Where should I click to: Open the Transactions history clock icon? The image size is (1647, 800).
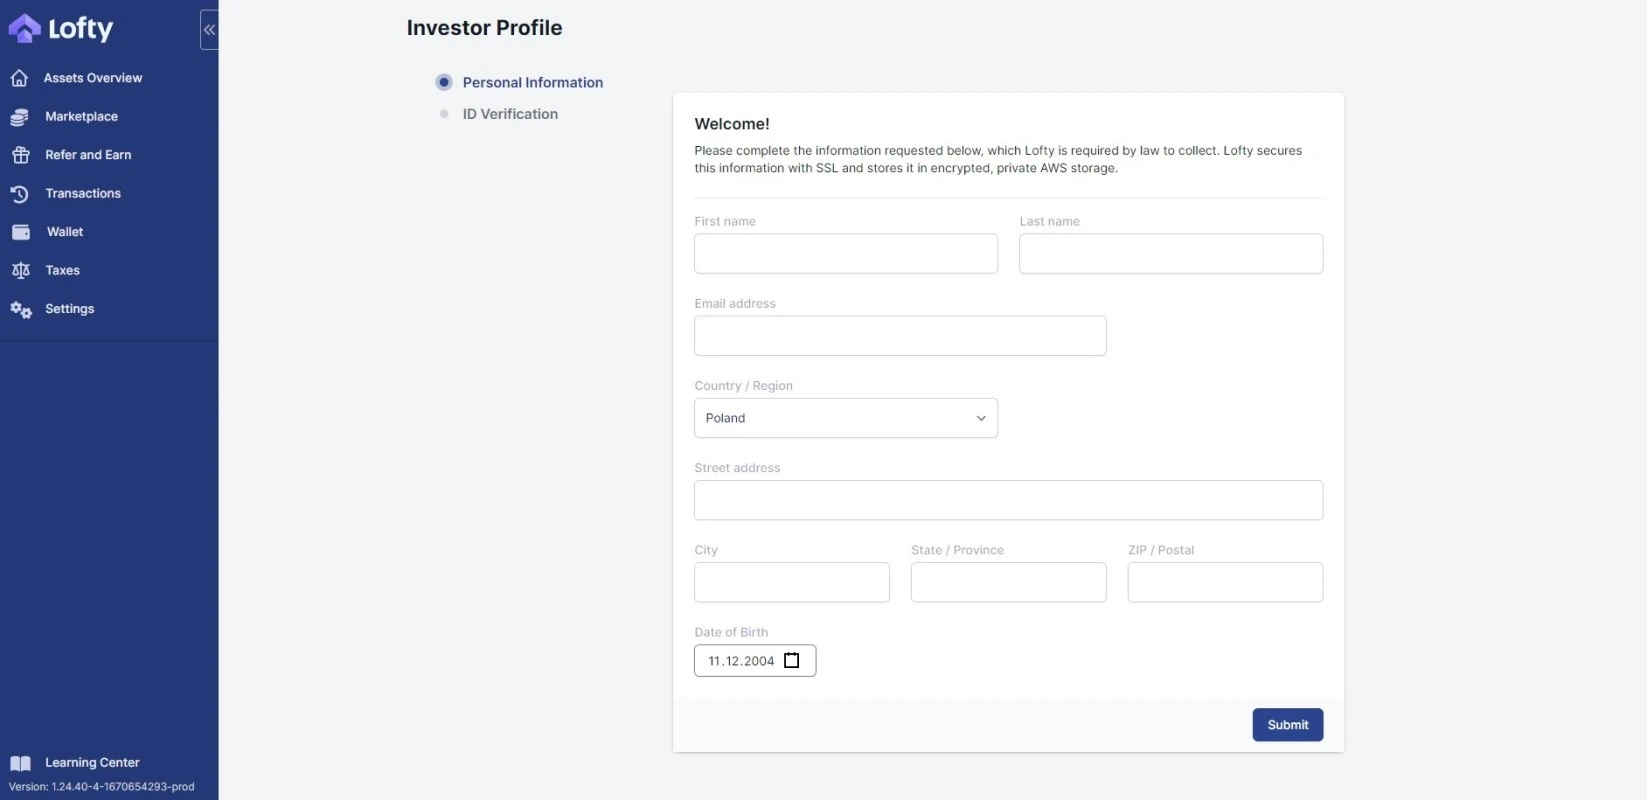[x=19, y=194]
